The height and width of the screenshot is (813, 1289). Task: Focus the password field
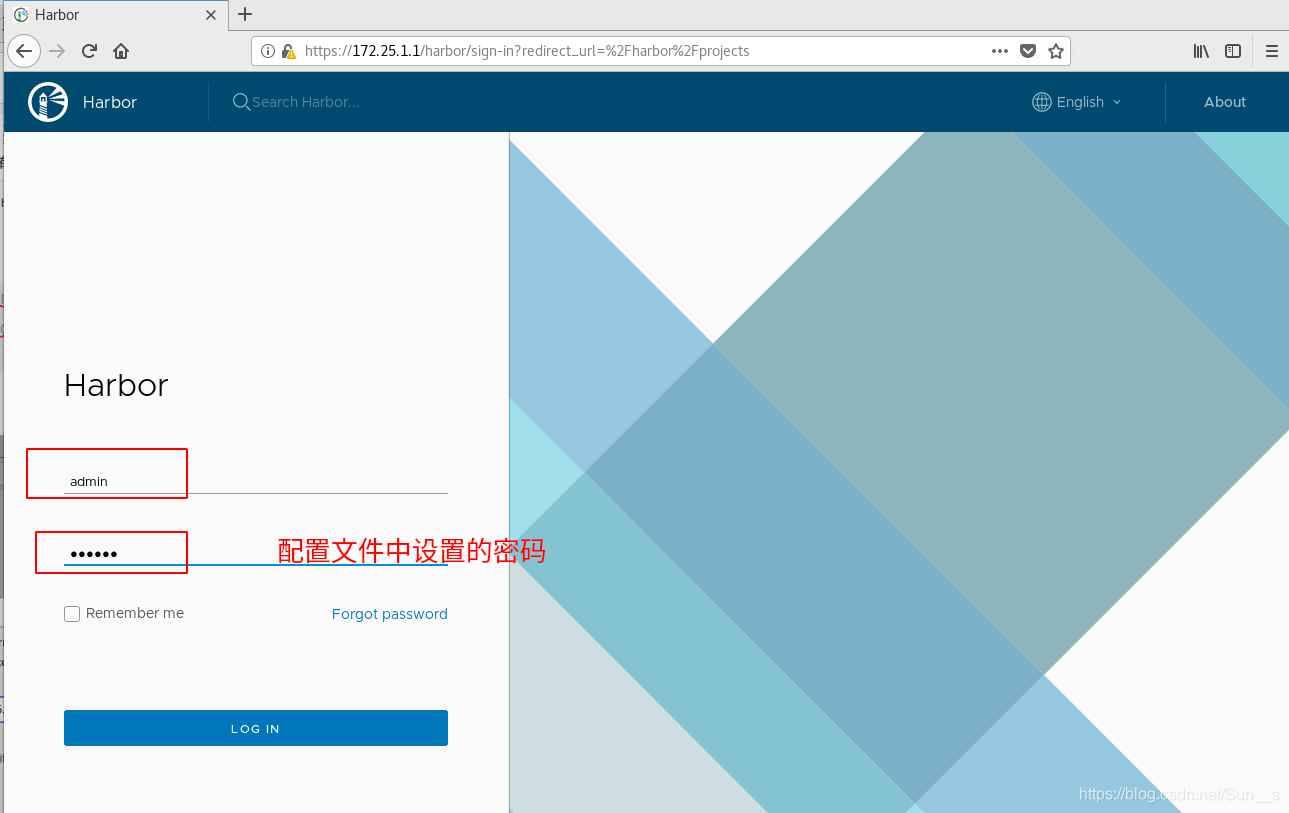point(256,553)
